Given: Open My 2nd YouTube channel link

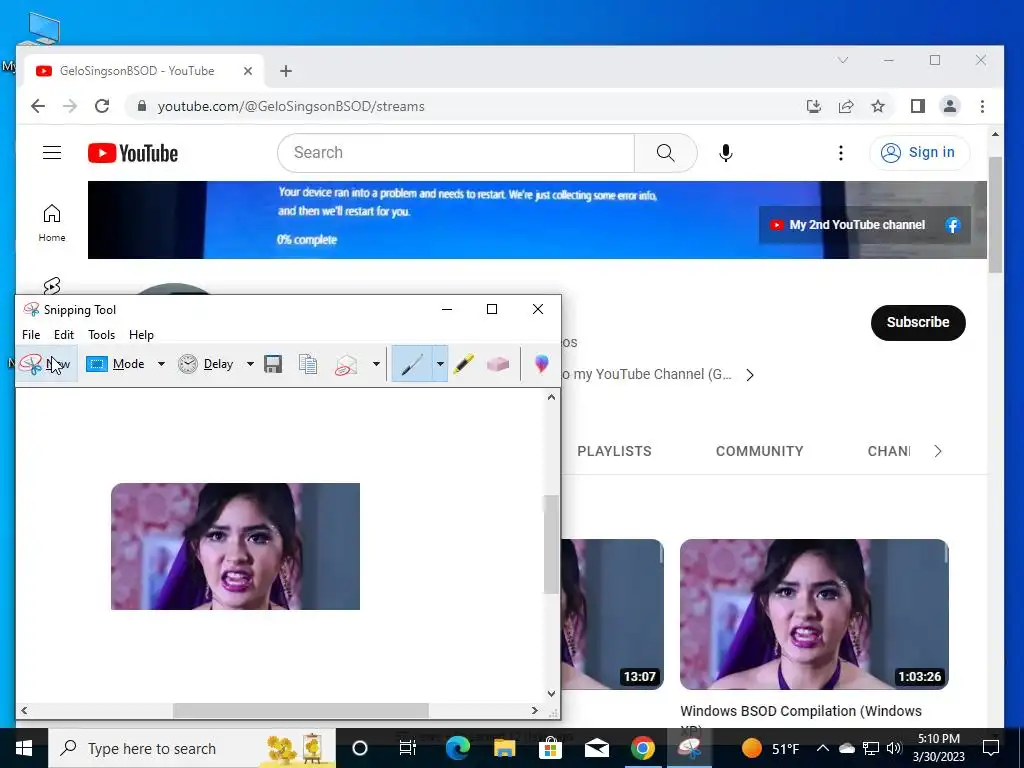Looking at the screenshot, I should pyautogui.click(x=848, y=225).
